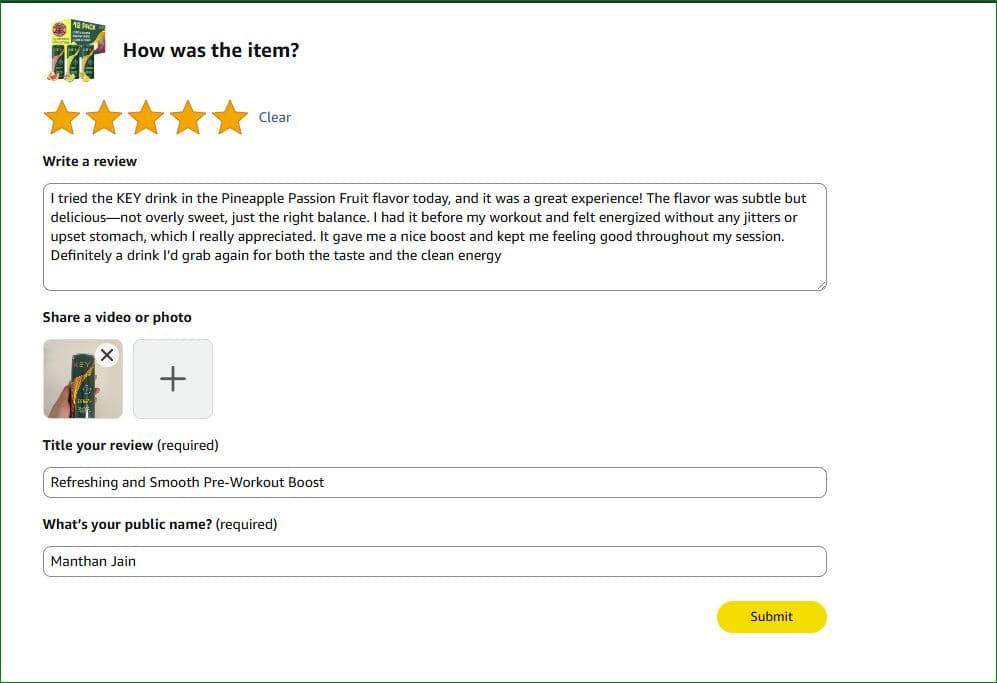Click the 'What's your public name?' label
The image size is (997, 683).
pyautogui.click(x=127, y=524)
